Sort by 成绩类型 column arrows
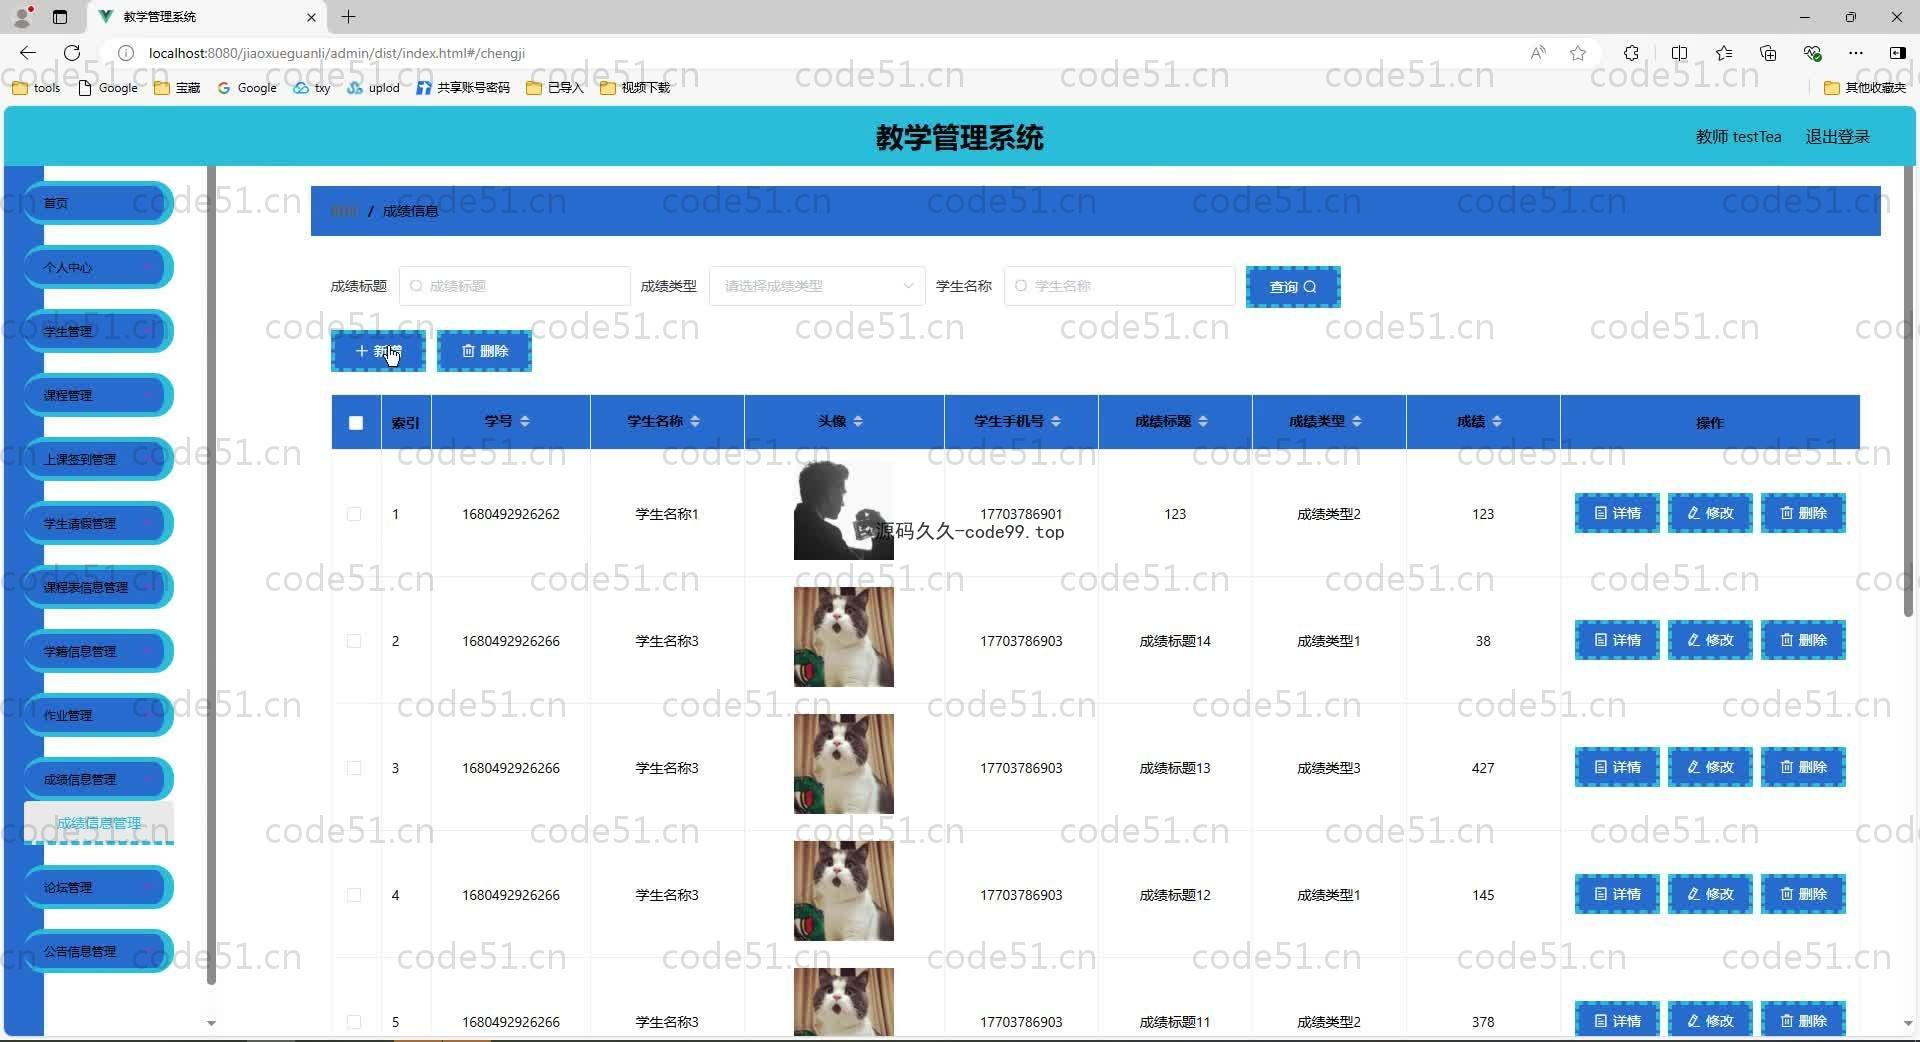Screen dimensions: 1920x1042 [1357, 422]
